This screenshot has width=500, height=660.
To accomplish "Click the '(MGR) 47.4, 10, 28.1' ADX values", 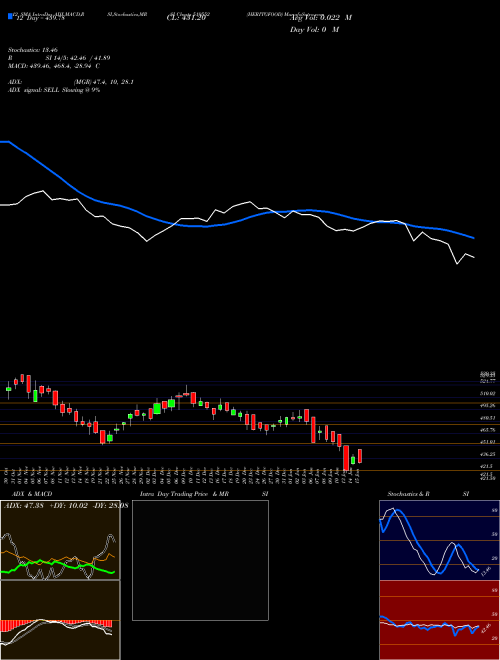I will 104,82.
